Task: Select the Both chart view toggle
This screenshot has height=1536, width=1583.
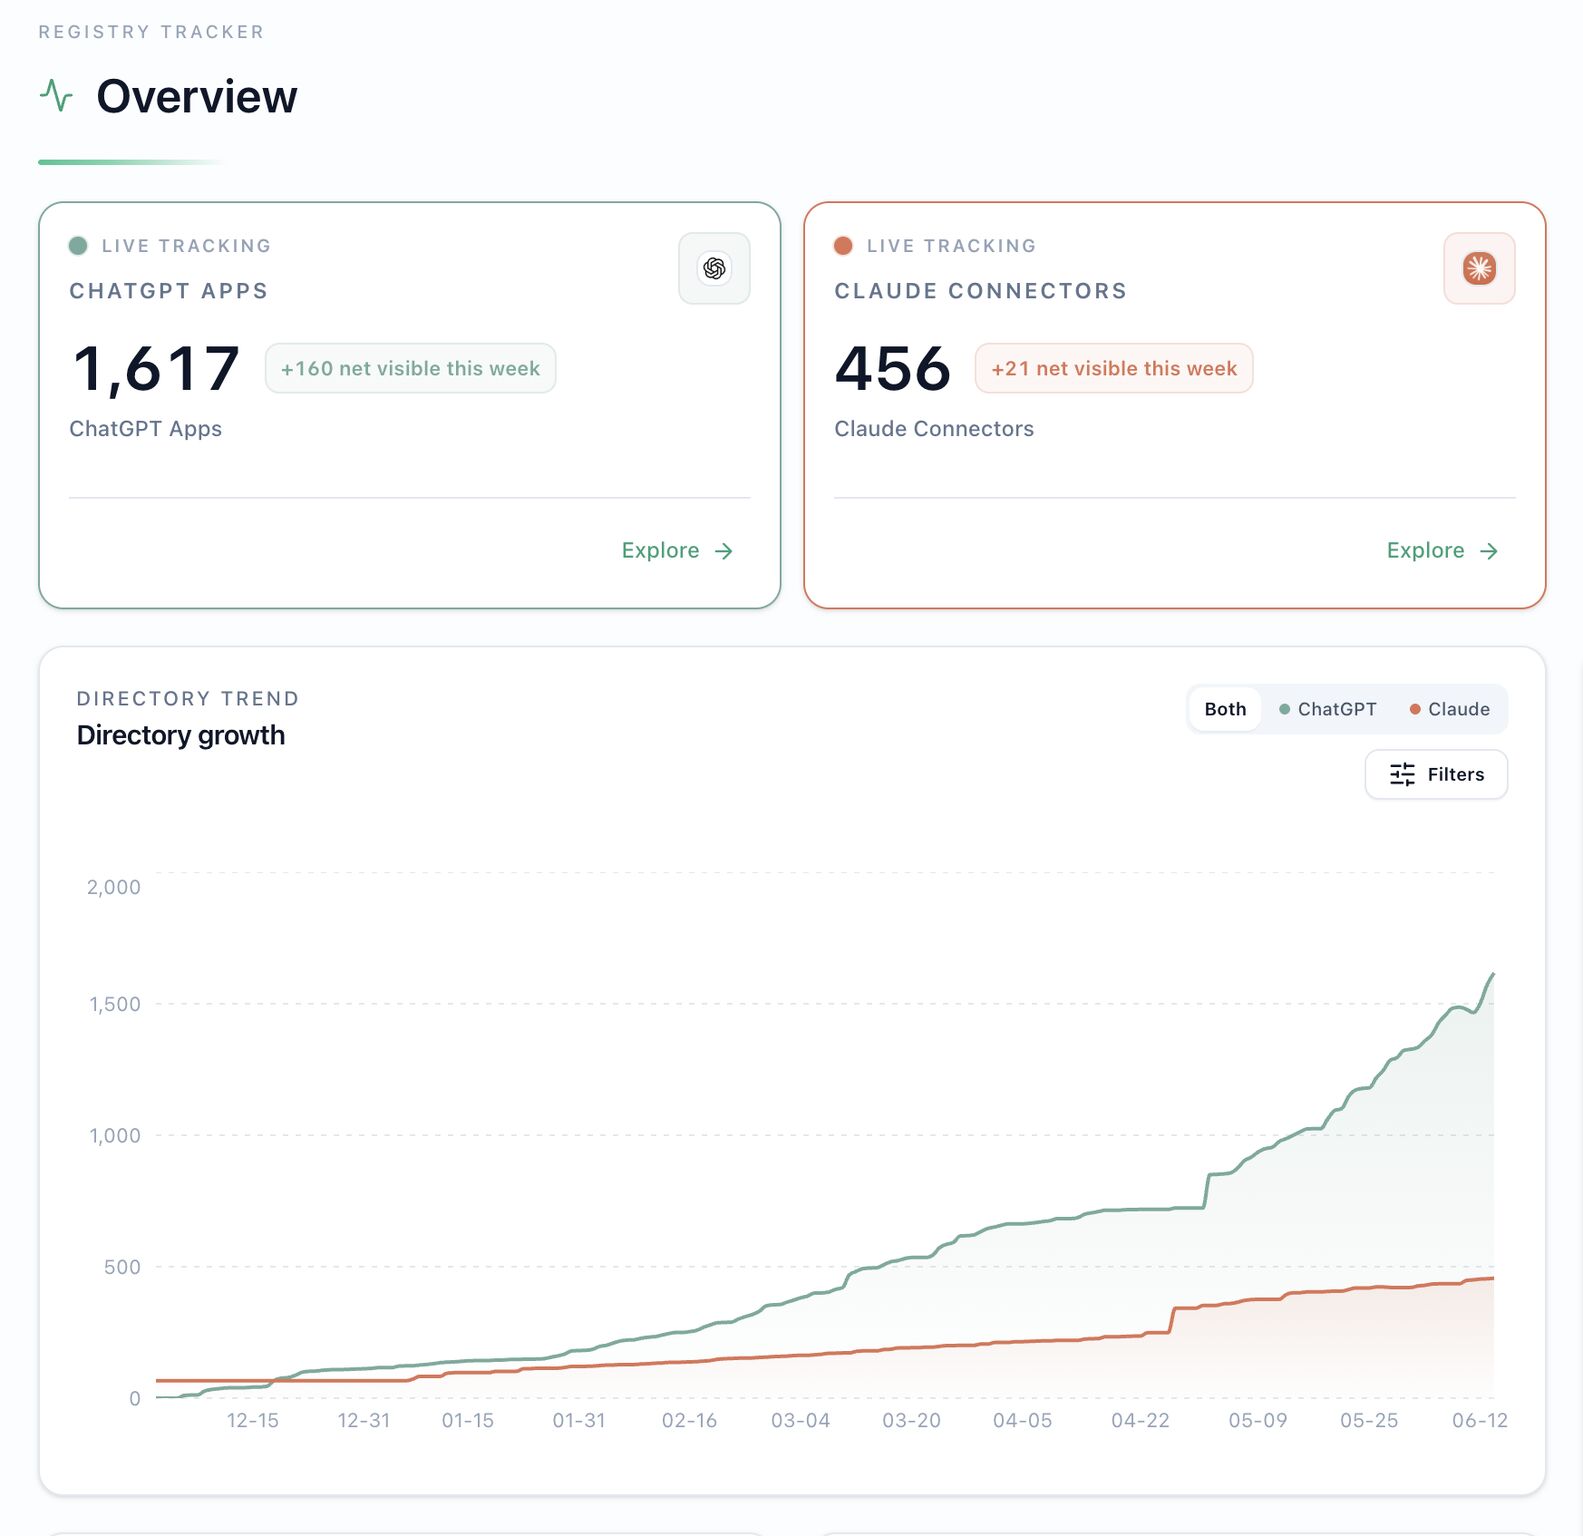Action: coord(1225,709)
